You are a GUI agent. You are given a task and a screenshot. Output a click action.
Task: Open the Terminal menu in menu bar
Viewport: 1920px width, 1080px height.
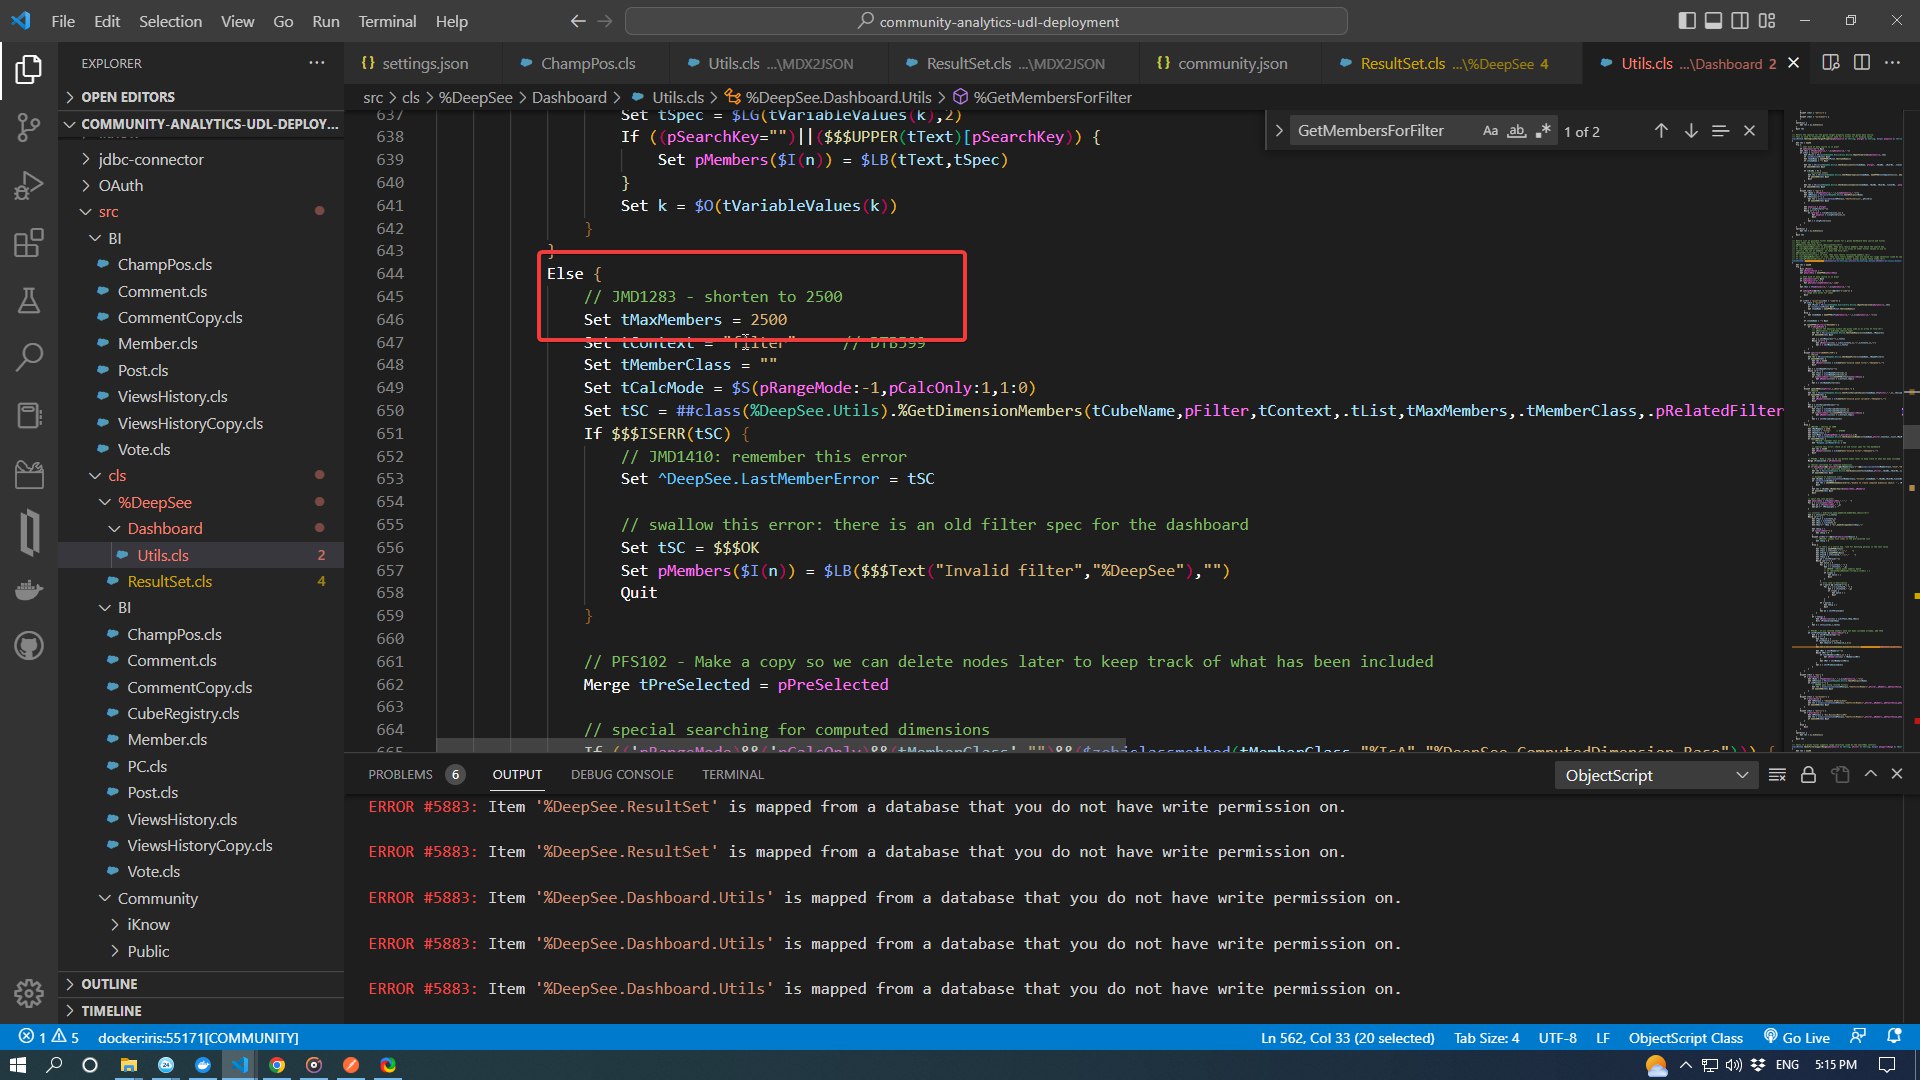click(x=387, y=21)
